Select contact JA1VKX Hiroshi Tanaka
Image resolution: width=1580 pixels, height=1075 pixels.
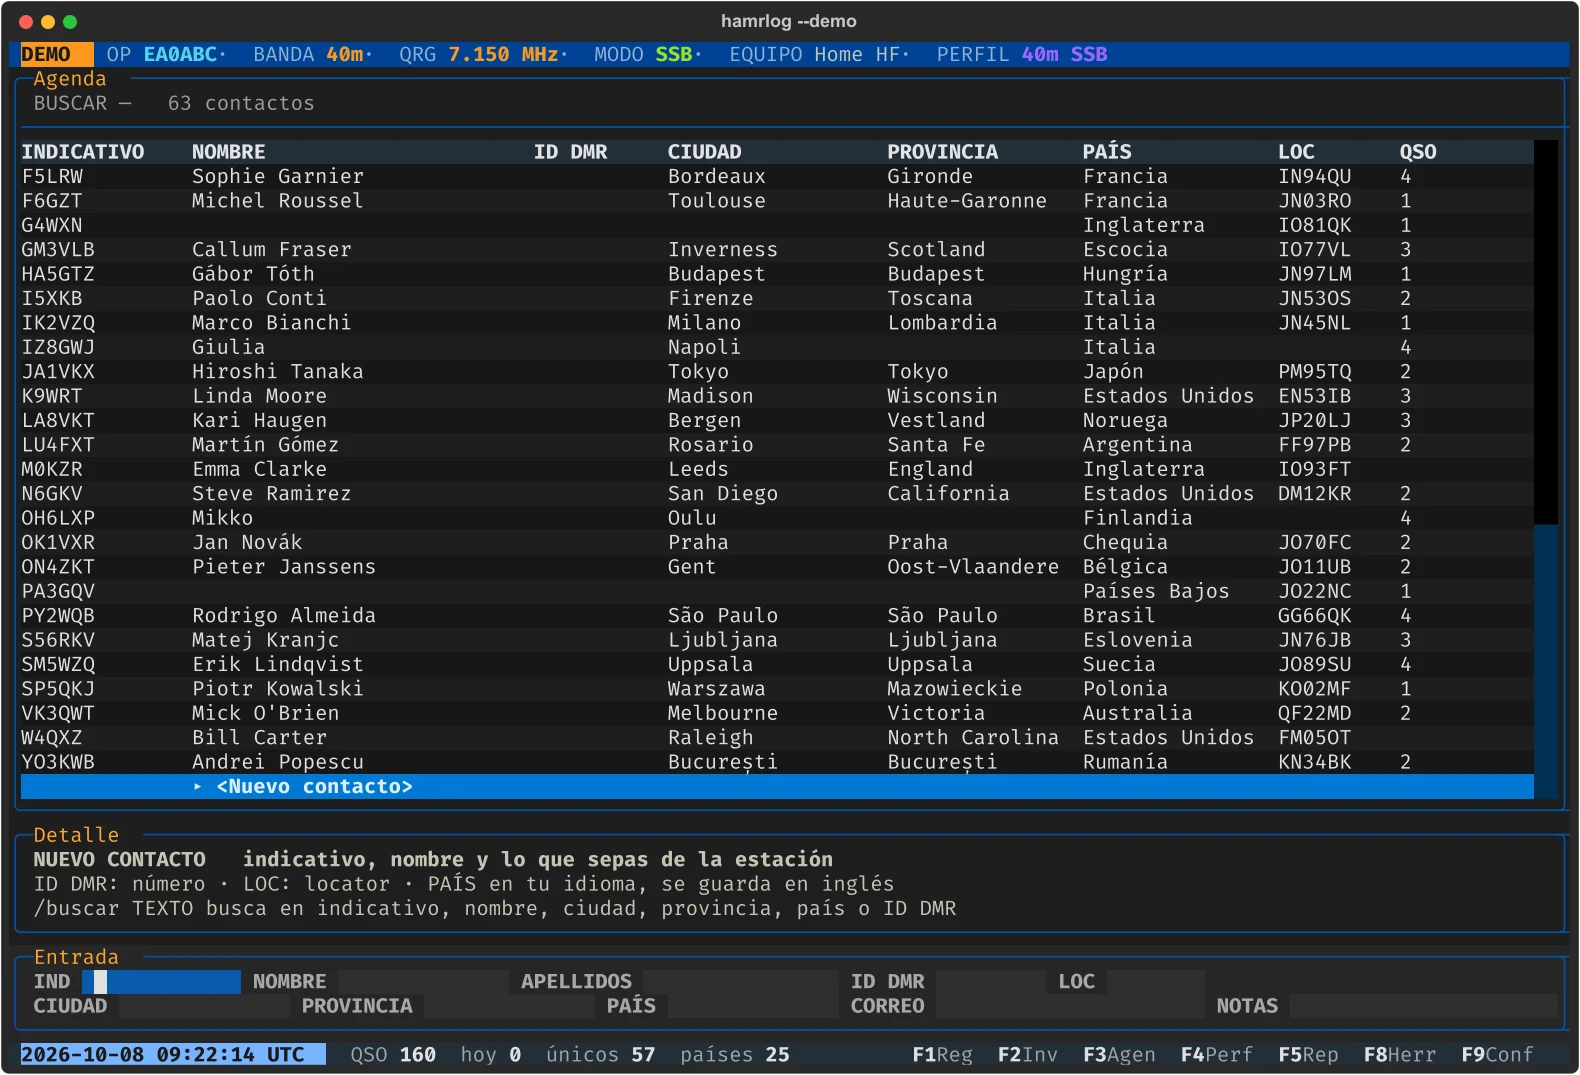click(777, 372)
